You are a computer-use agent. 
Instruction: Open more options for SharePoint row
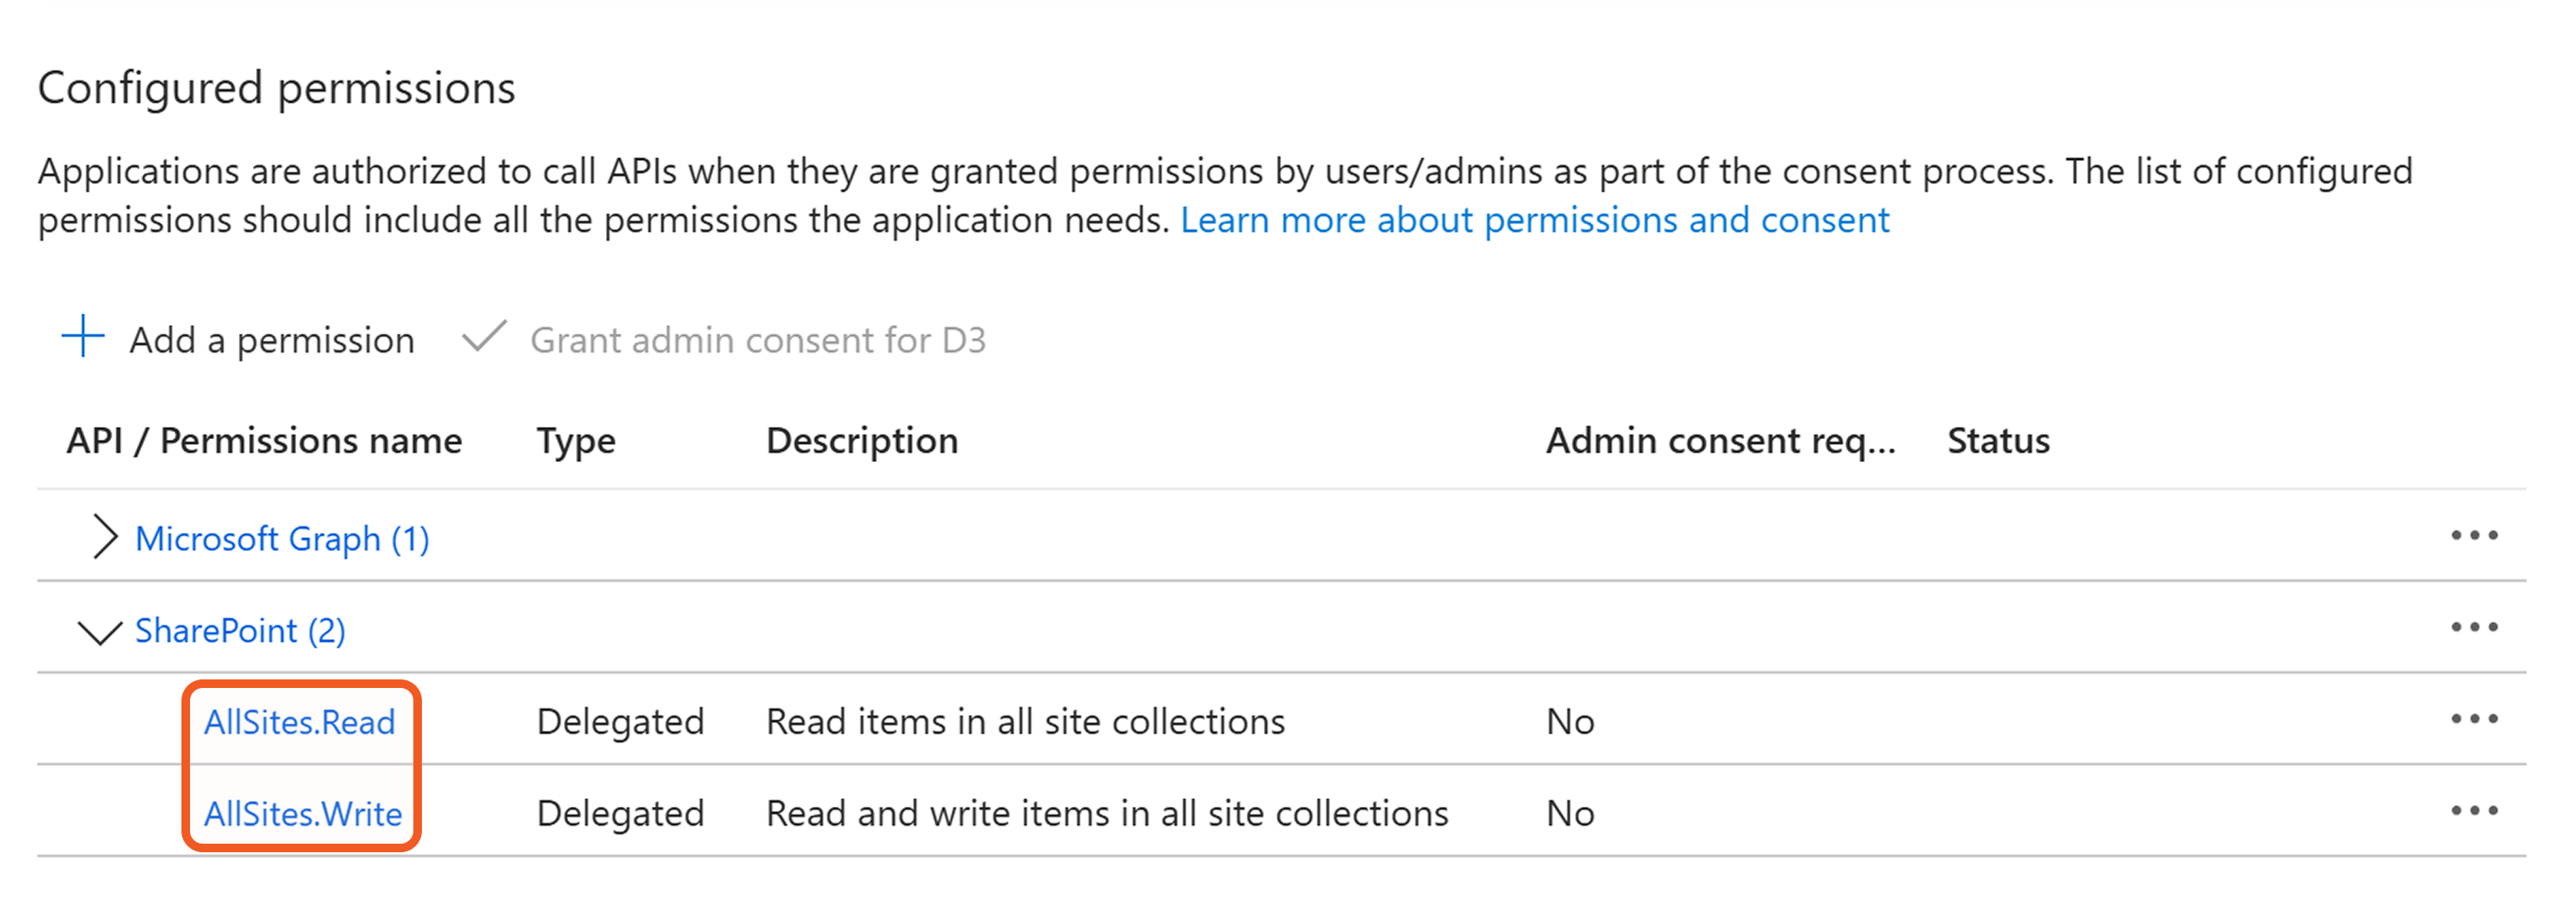point(2473,628)
